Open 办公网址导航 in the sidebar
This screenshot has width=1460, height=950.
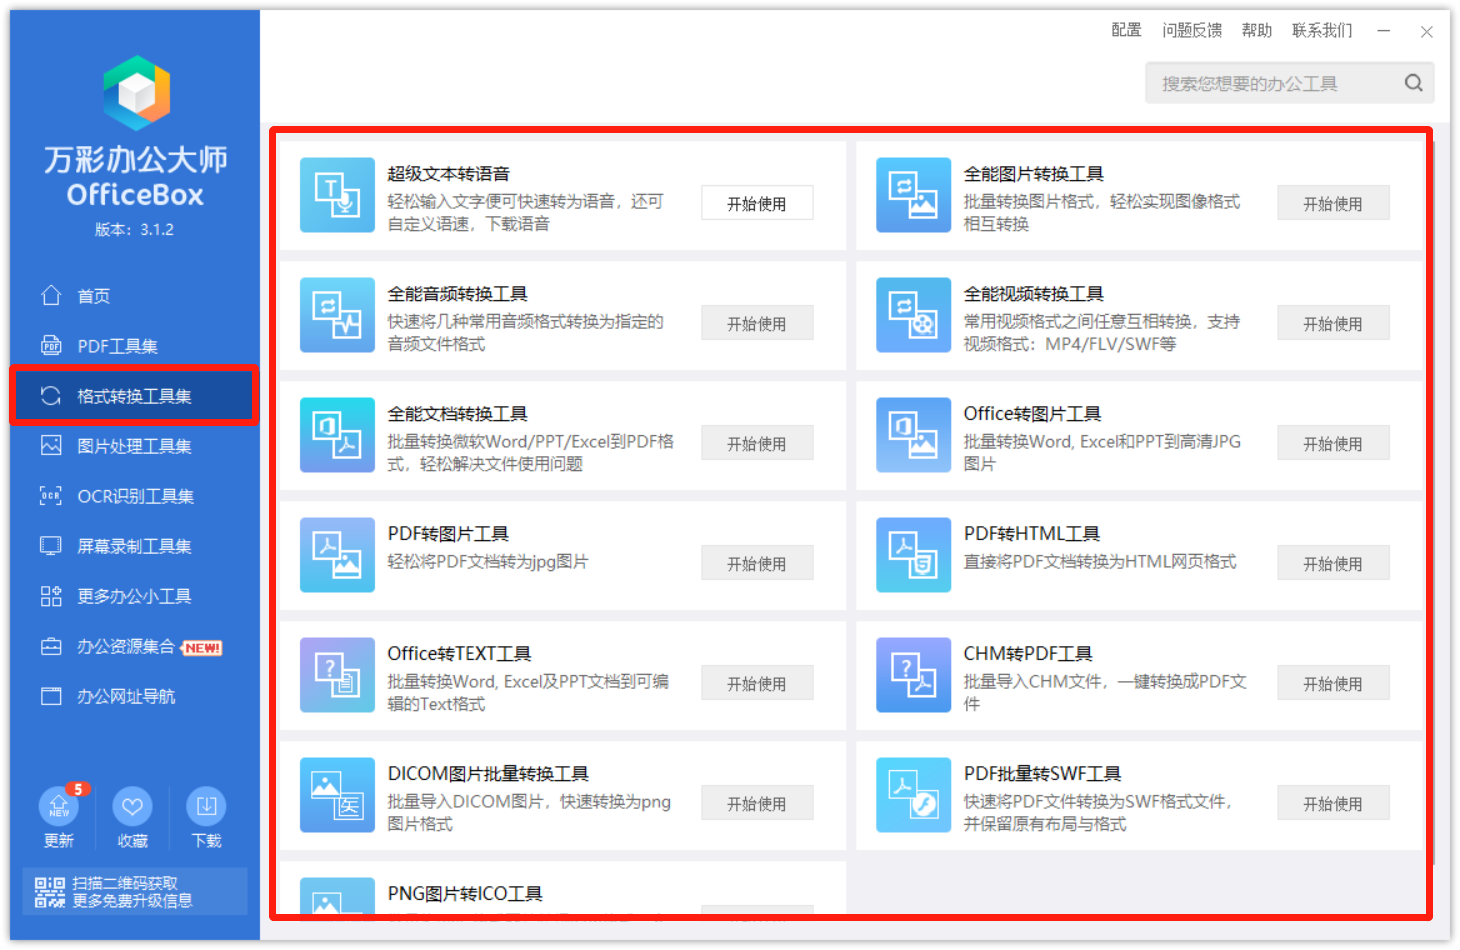pyautogui.click(x=135, y=696)
